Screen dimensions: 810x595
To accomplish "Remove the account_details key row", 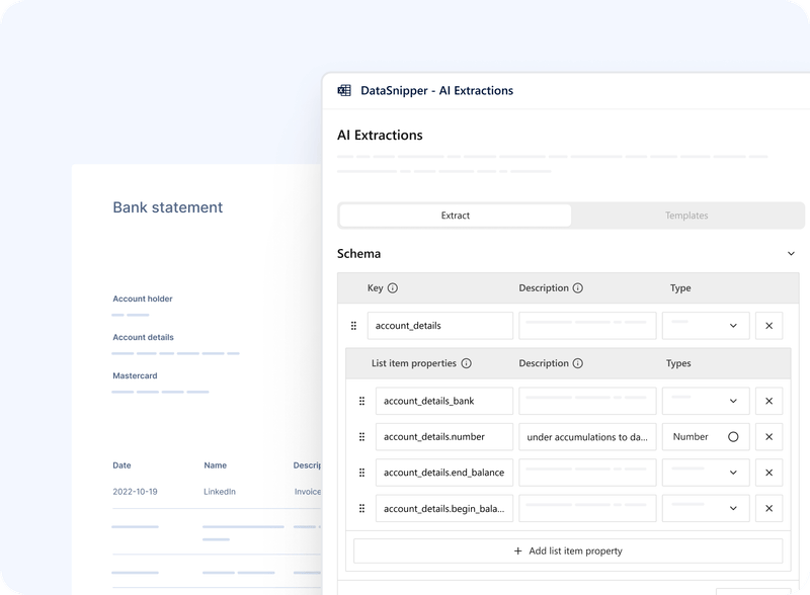I will tap(768, 326).
